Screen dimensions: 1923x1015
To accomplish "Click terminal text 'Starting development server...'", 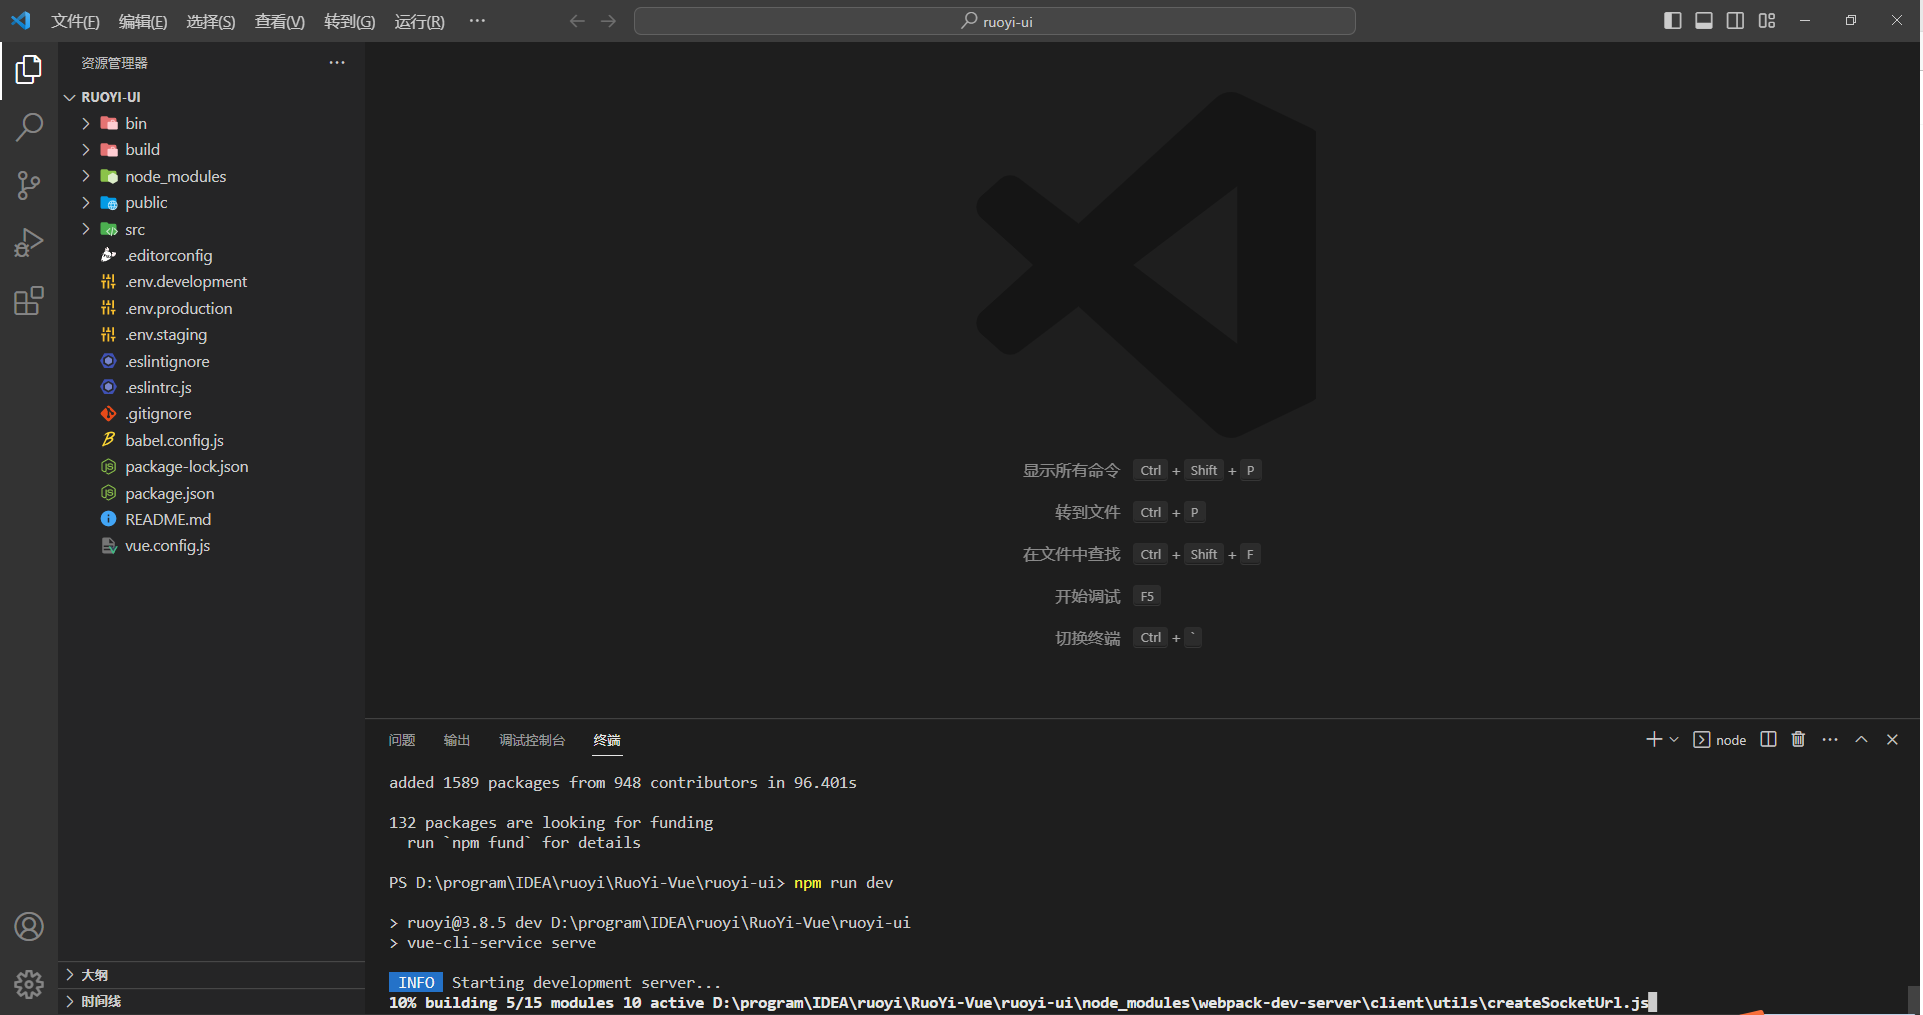I will (x=586, y=983).
